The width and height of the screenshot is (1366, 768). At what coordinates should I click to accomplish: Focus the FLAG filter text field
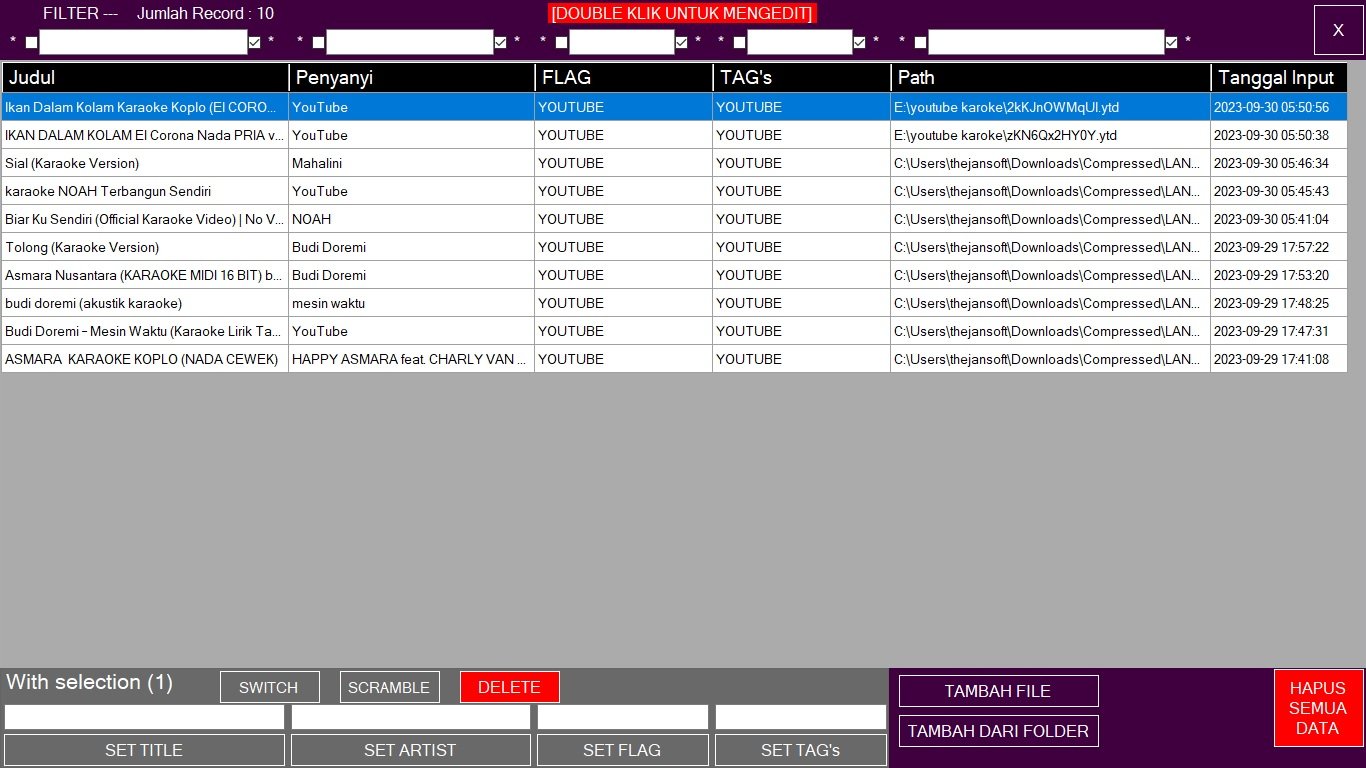pos(622,42)
